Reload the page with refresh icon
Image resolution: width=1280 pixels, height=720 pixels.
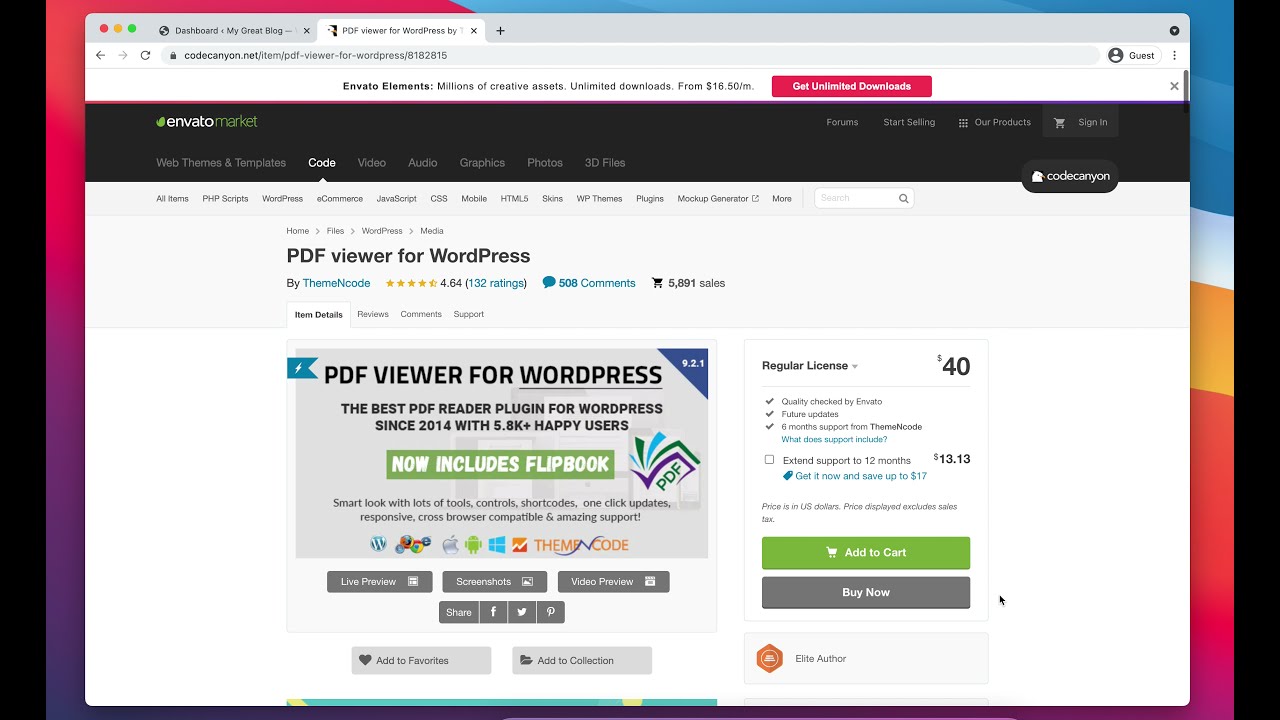145,55
